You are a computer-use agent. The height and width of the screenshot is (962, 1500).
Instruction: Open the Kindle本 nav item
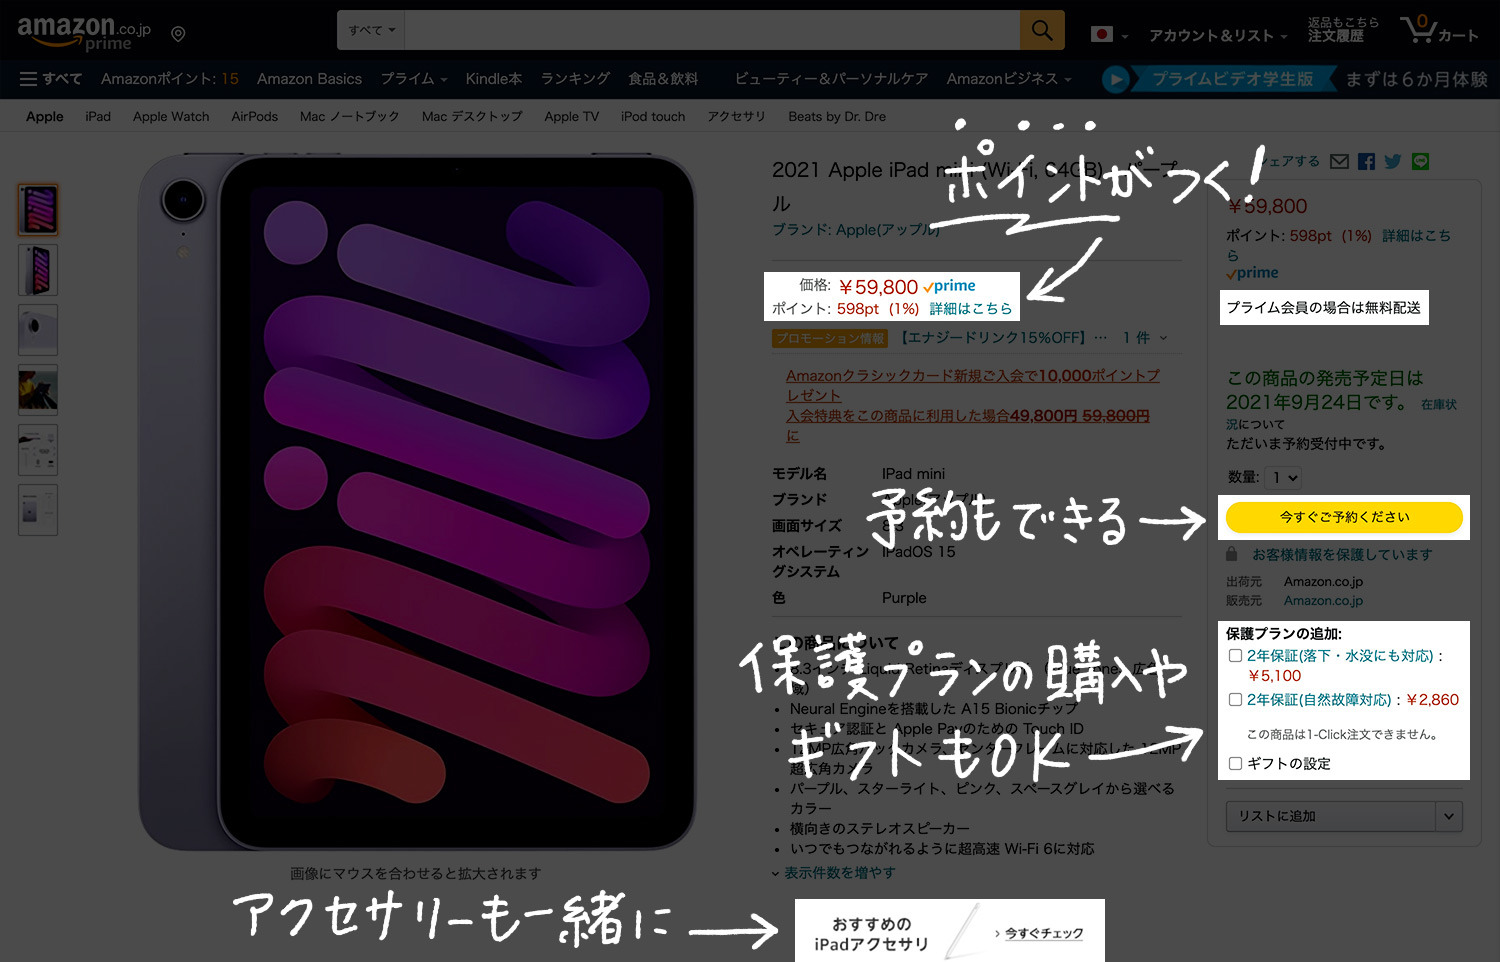point(494,78)
